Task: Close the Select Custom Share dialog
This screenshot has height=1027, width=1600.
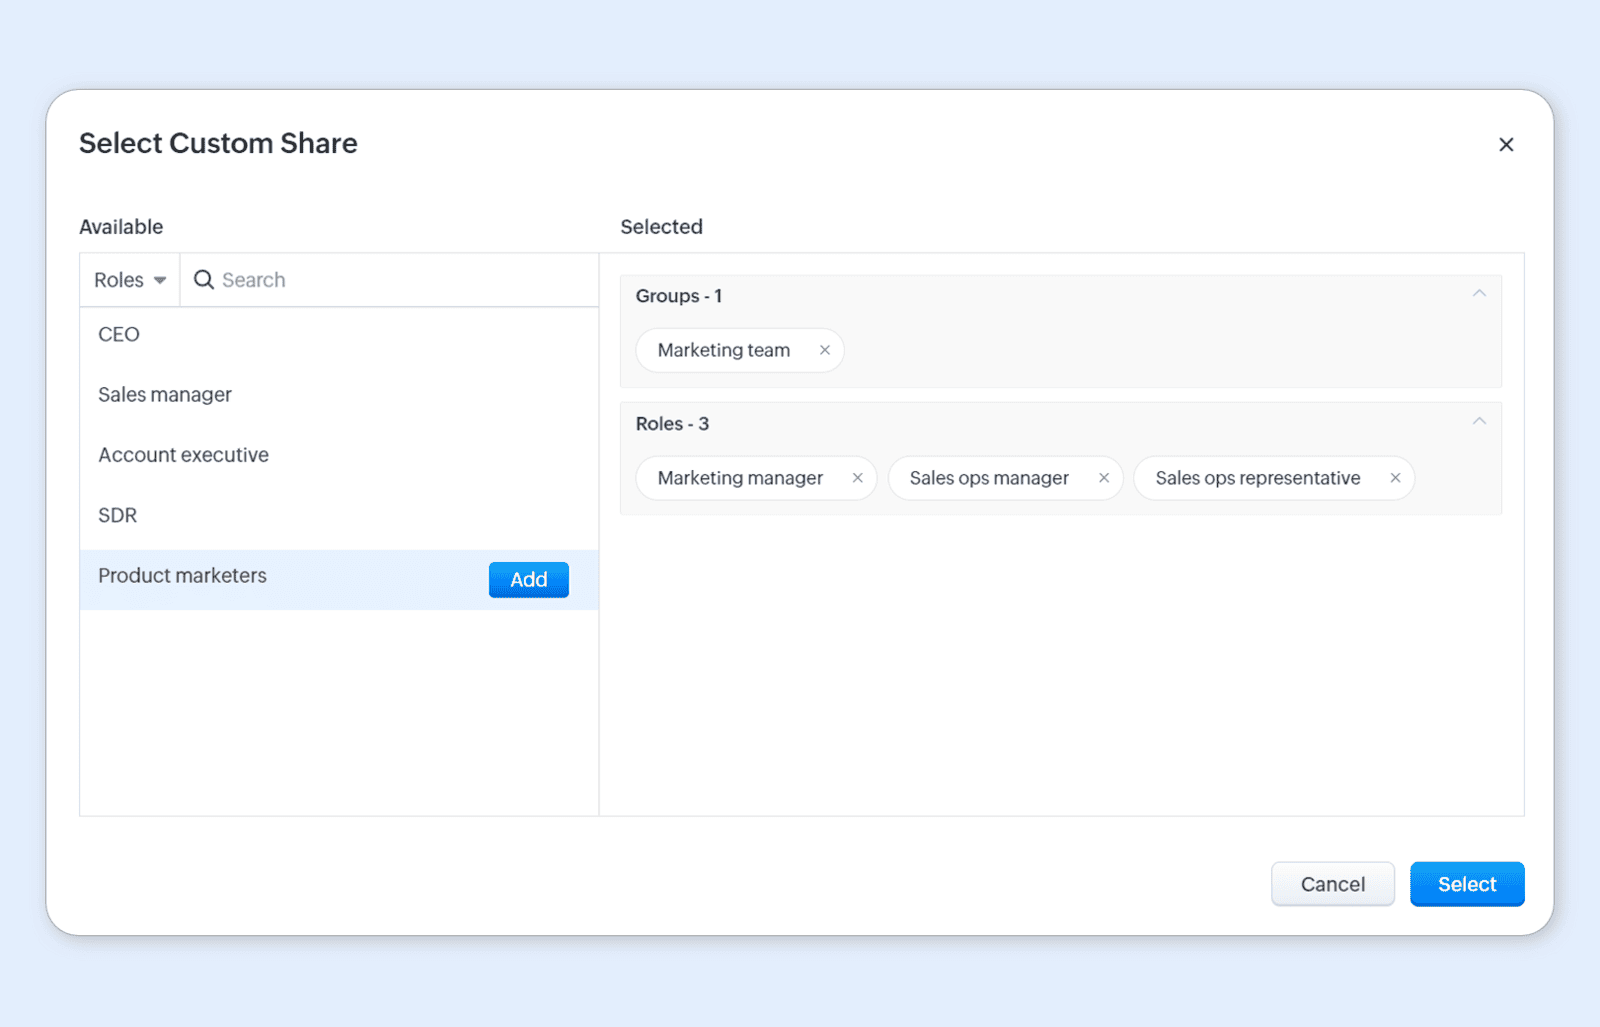Action: point(1506,144)
